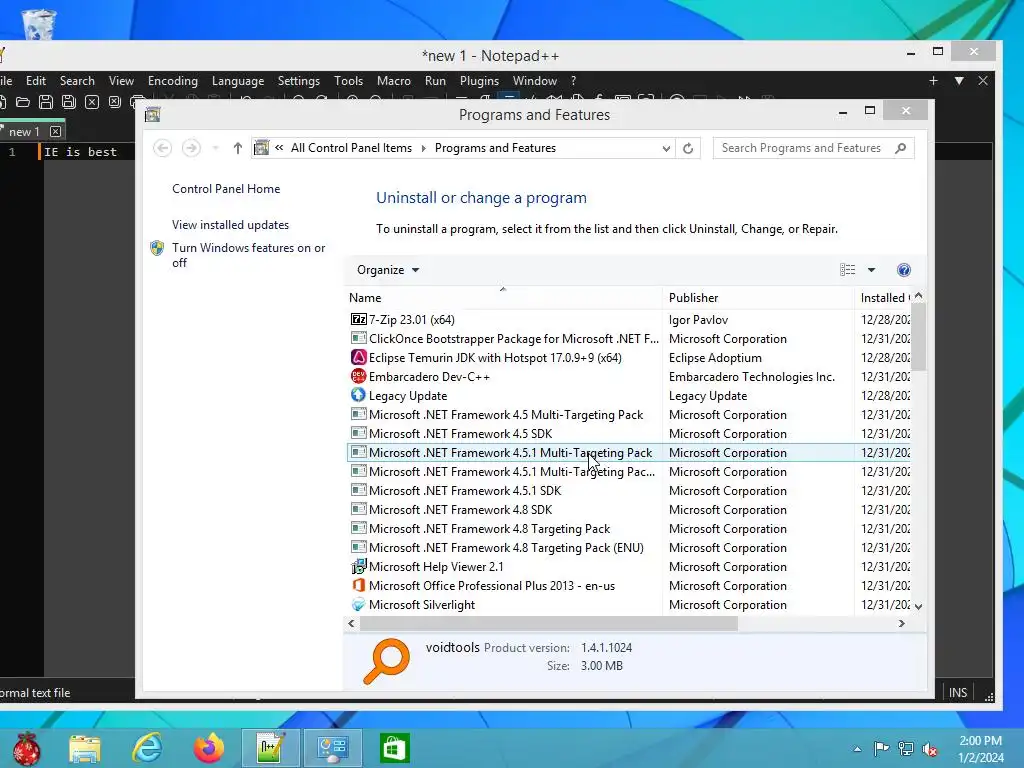
Task: Click the Up arrow navigation icon
Action: coord(238,148)
